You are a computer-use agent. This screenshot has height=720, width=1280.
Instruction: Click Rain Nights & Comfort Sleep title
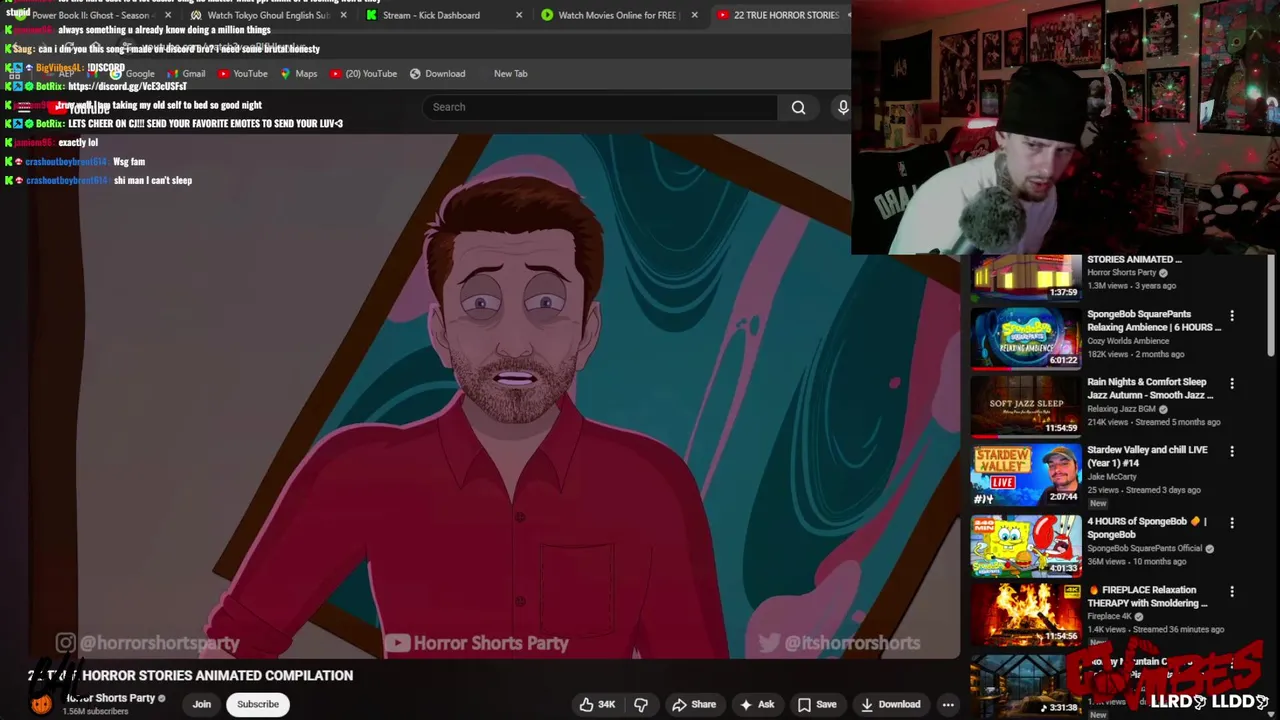[1150, 388]
